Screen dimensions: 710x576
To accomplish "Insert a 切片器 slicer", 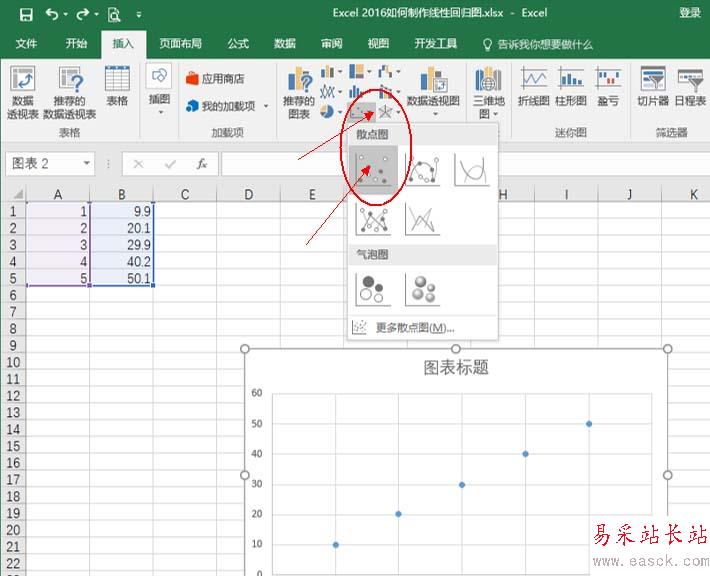I will [x=653, y=86].
